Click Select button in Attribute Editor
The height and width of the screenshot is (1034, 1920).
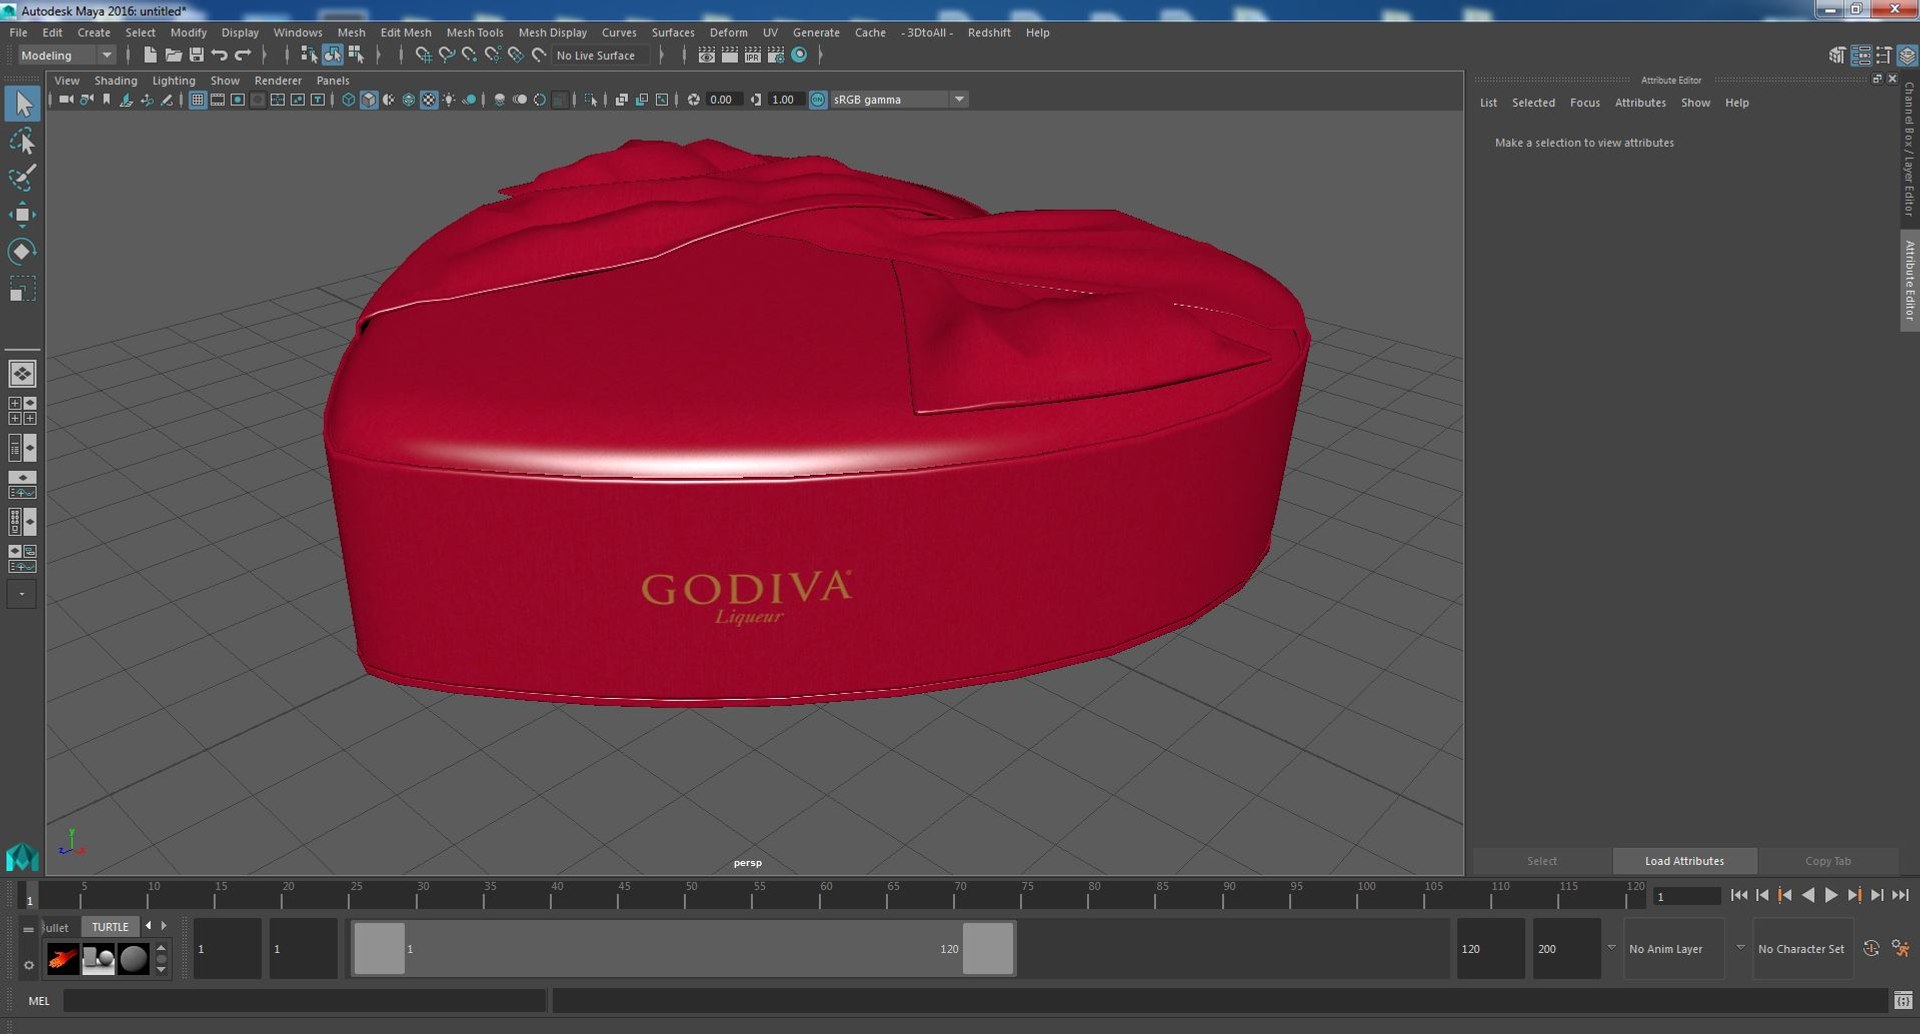[x=1541, y=861]
